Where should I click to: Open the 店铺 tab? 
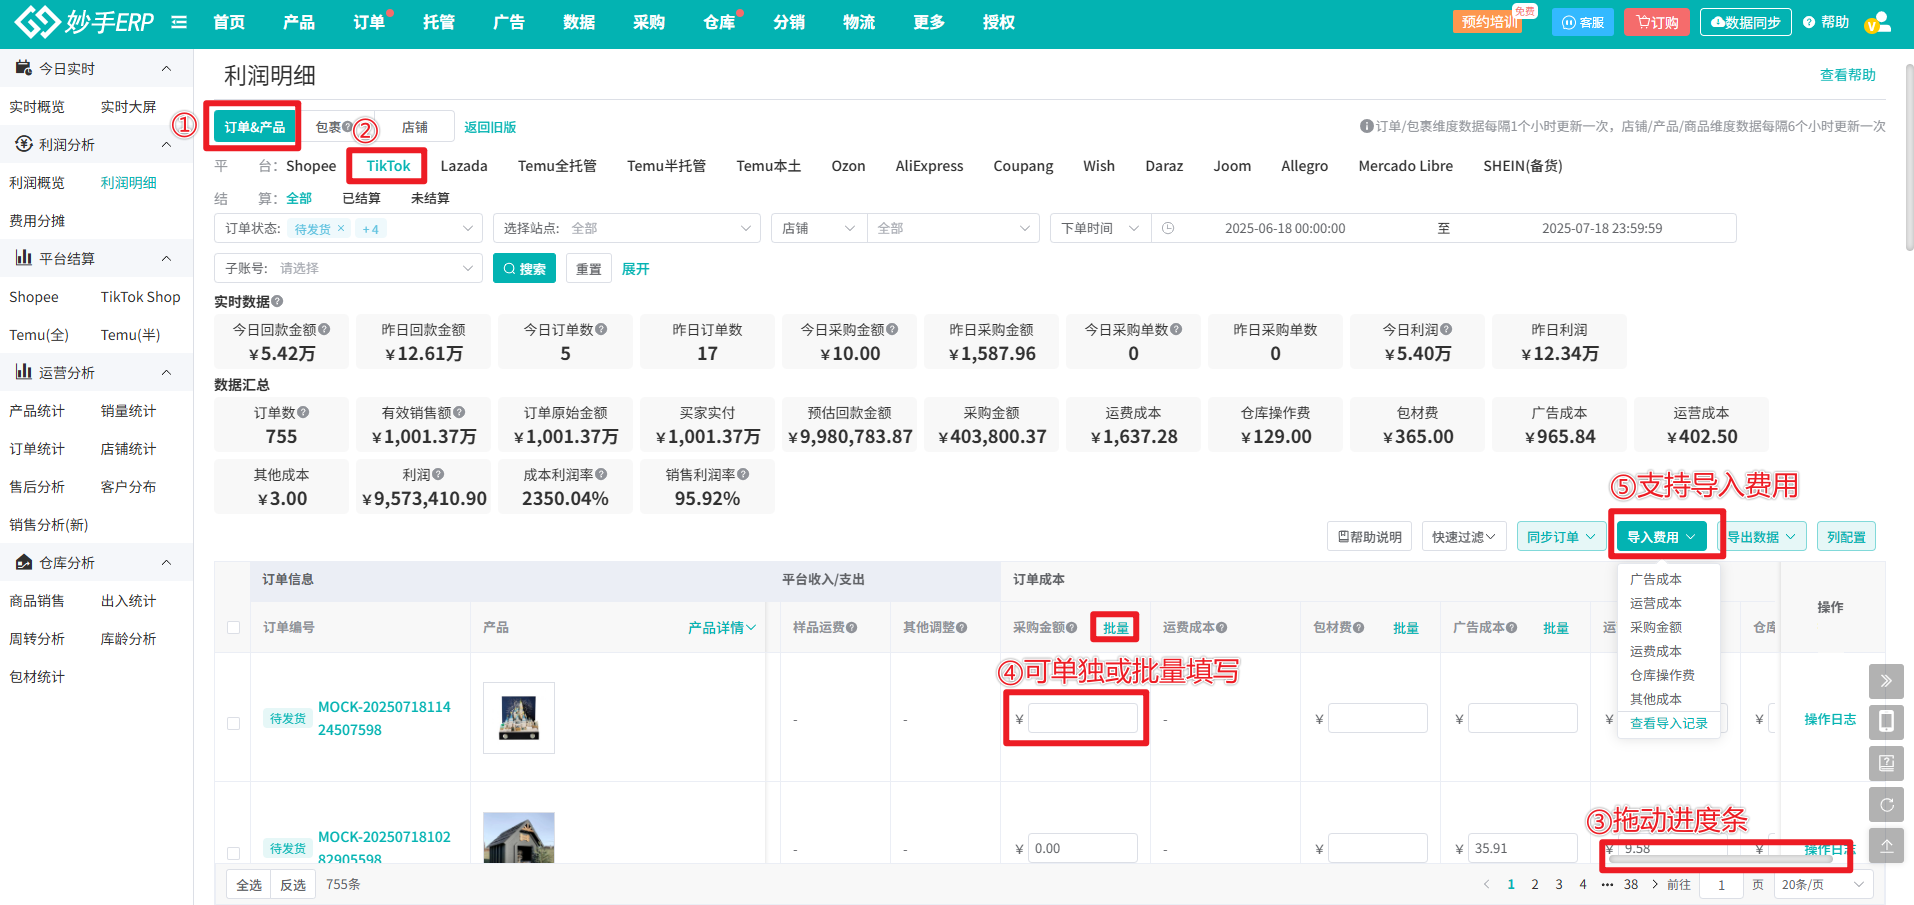click(x=414, y=127)
